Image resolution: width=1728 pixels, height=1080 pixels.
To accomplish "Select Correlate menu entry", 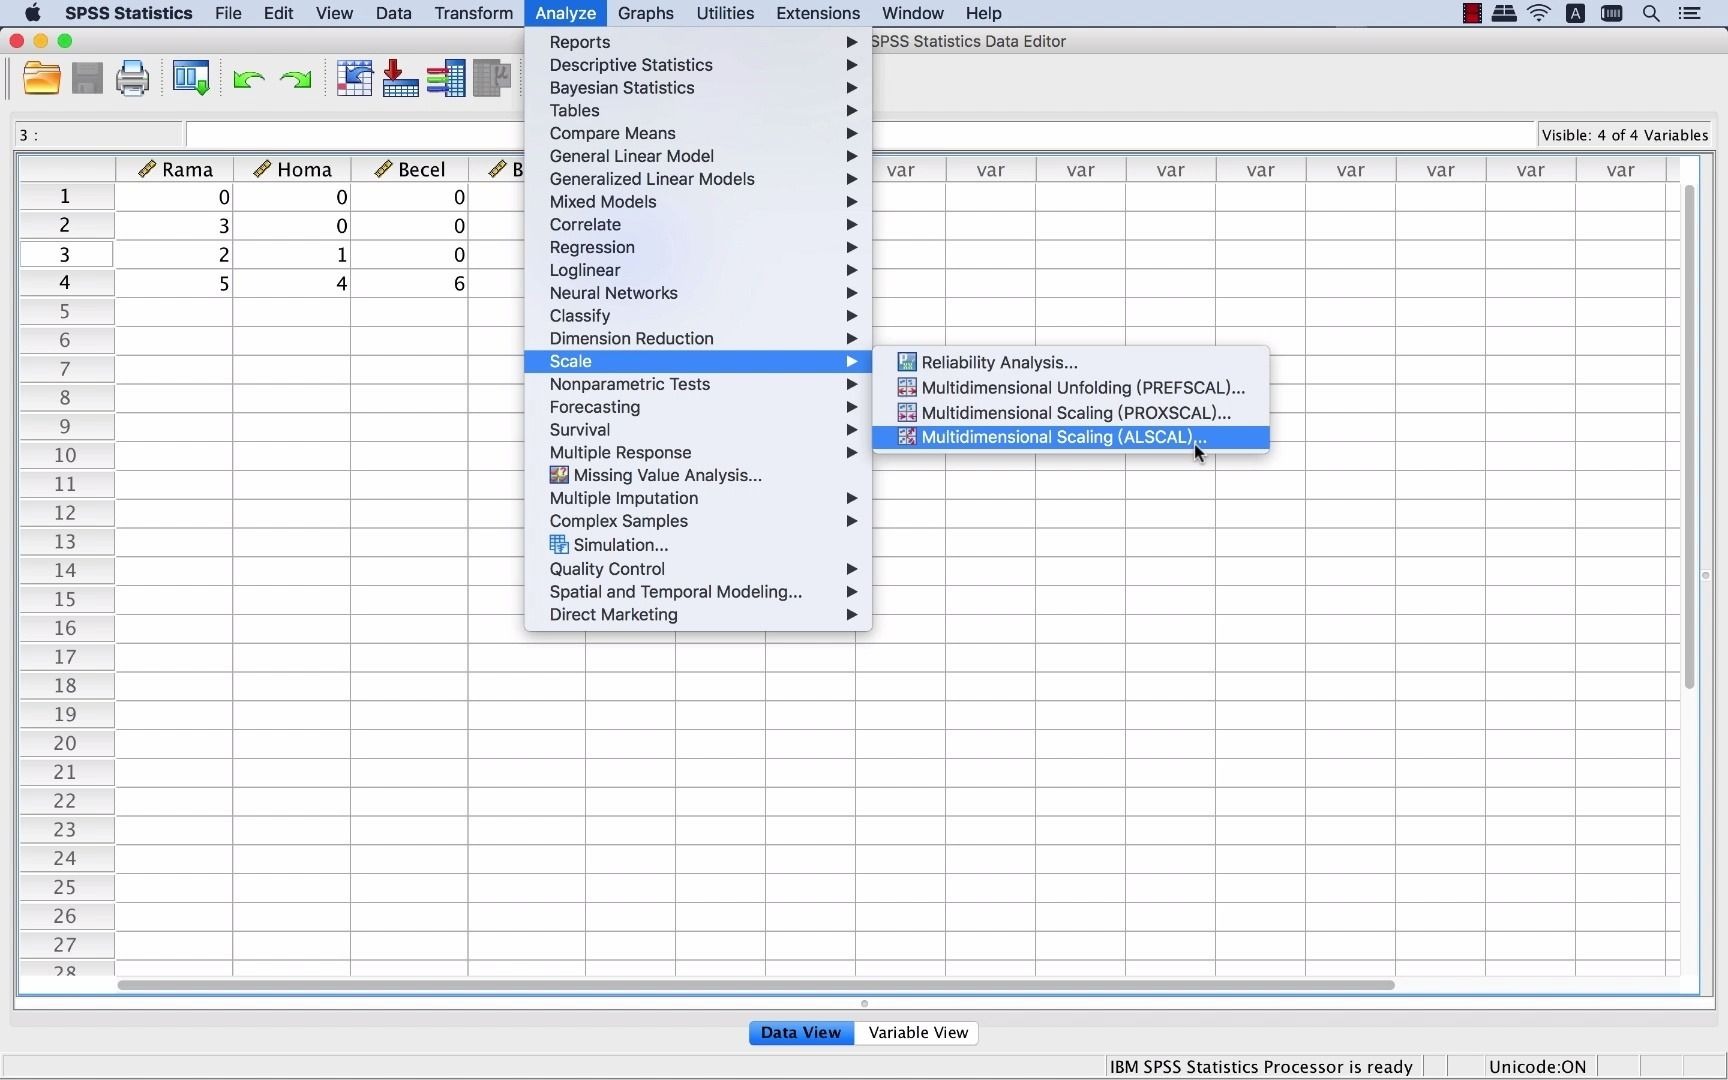I will click(698, 225).
